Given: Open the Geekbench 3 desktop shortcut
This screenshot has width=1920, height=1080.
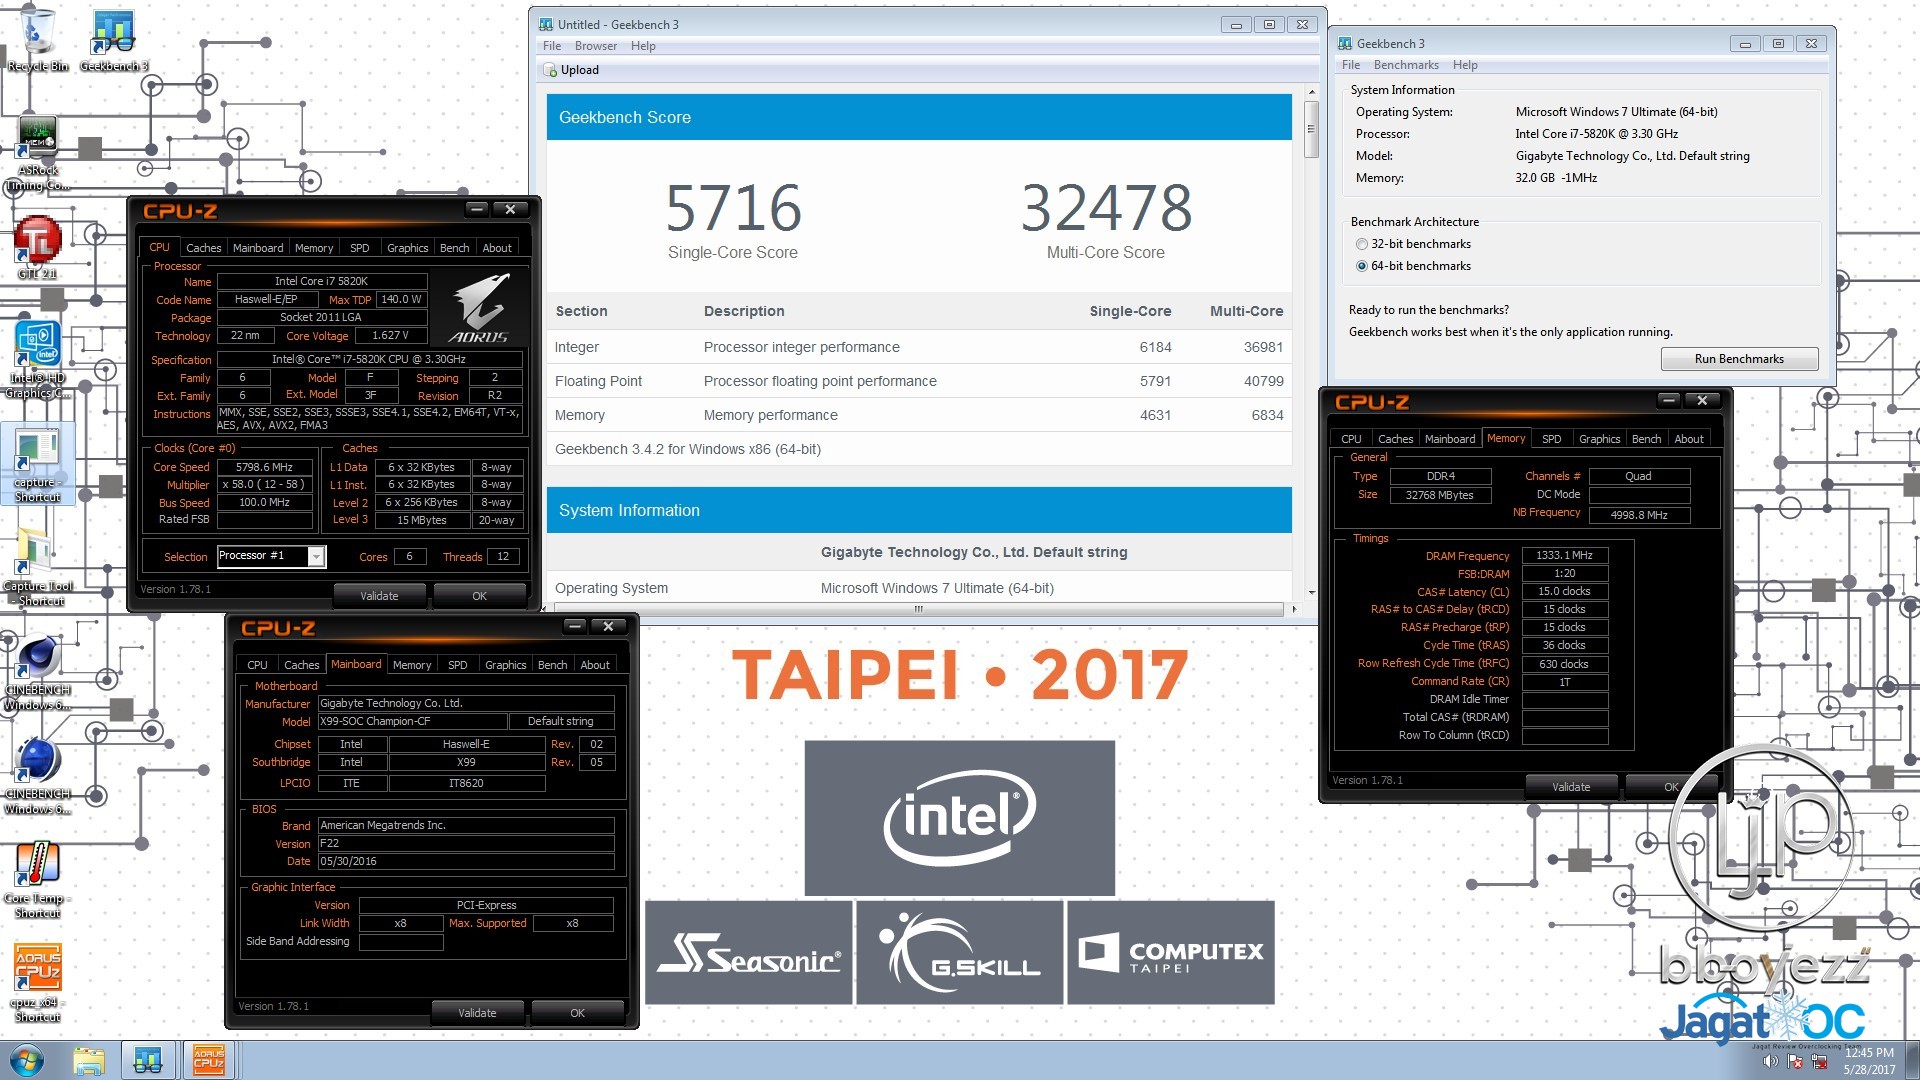Looking at the screenshot, I should point(114,40).
